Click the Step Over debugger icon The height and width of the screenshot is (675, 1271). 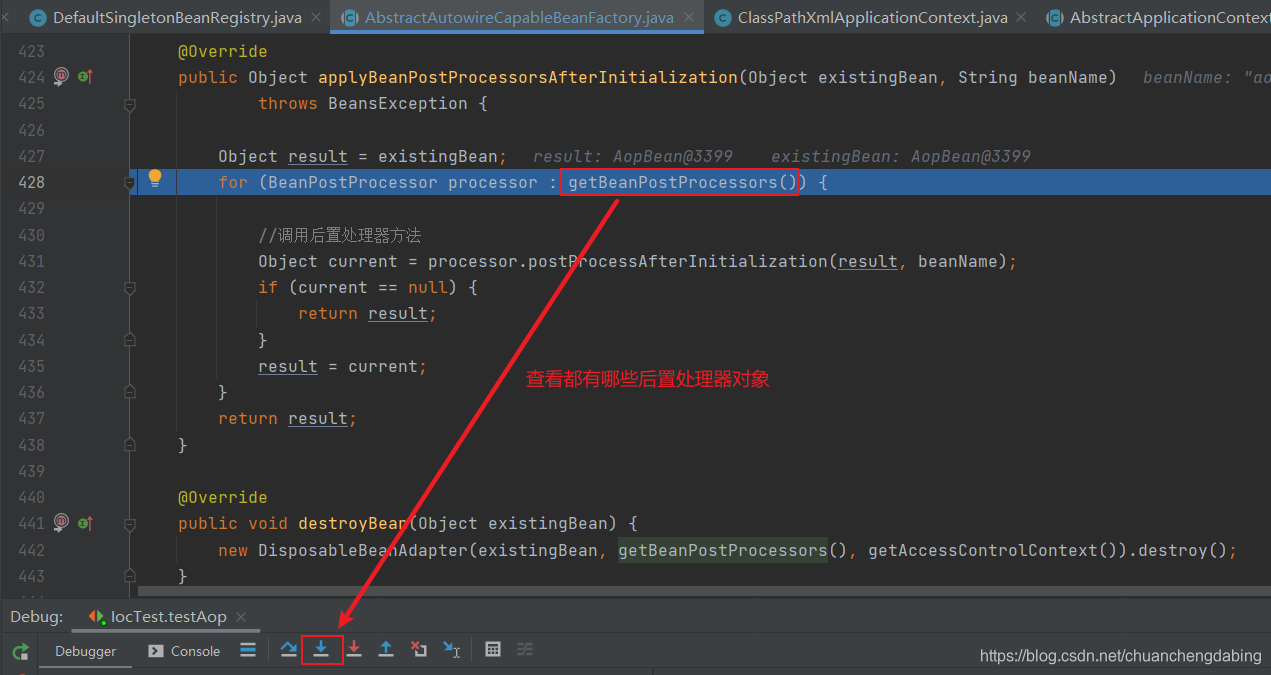(289, 650)
